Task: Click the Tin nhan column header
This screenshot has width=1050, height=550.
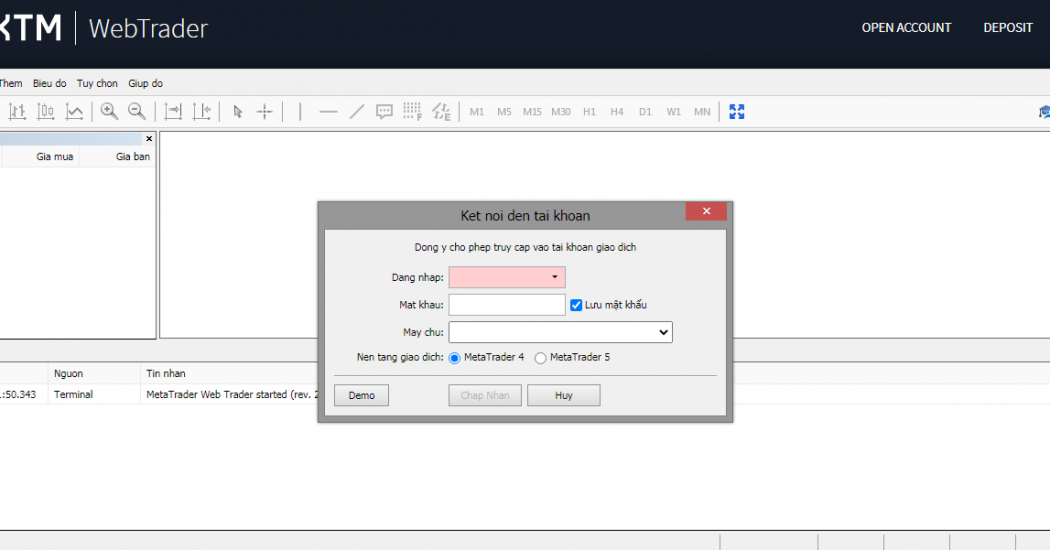Action: point(166,373)
